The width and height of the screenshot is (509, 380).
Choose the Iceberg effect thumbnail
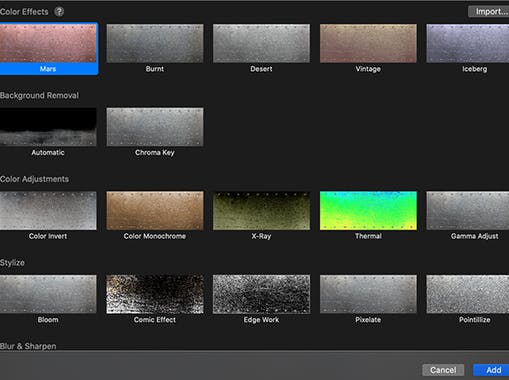[x=468, y=43]
